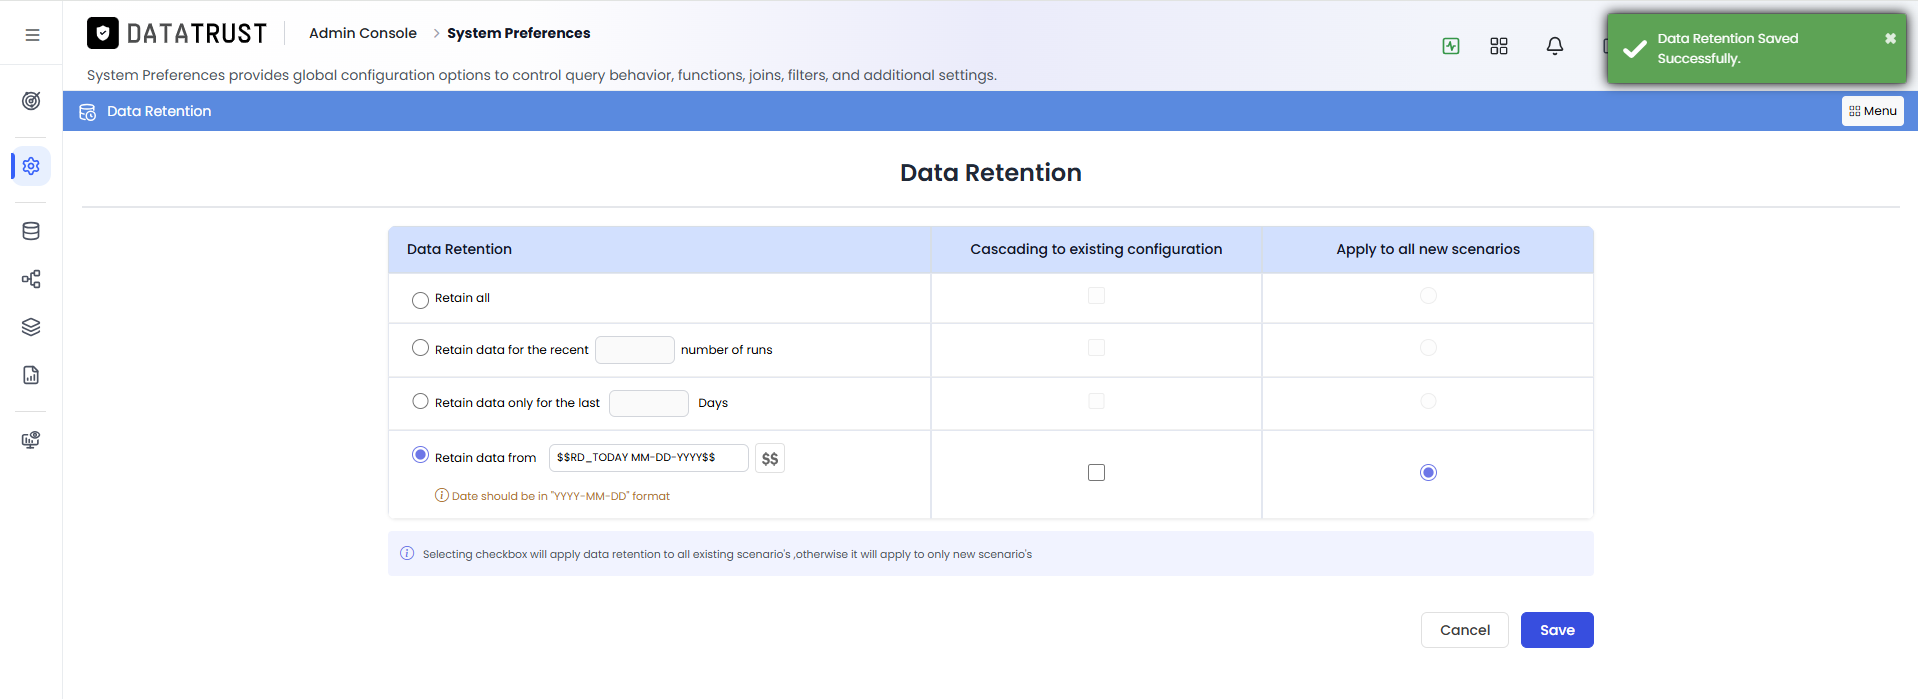Viewport: 1918px width, 699px height.
Task: Click the Cascading to existing configuration header
Action: (1096, 249)
